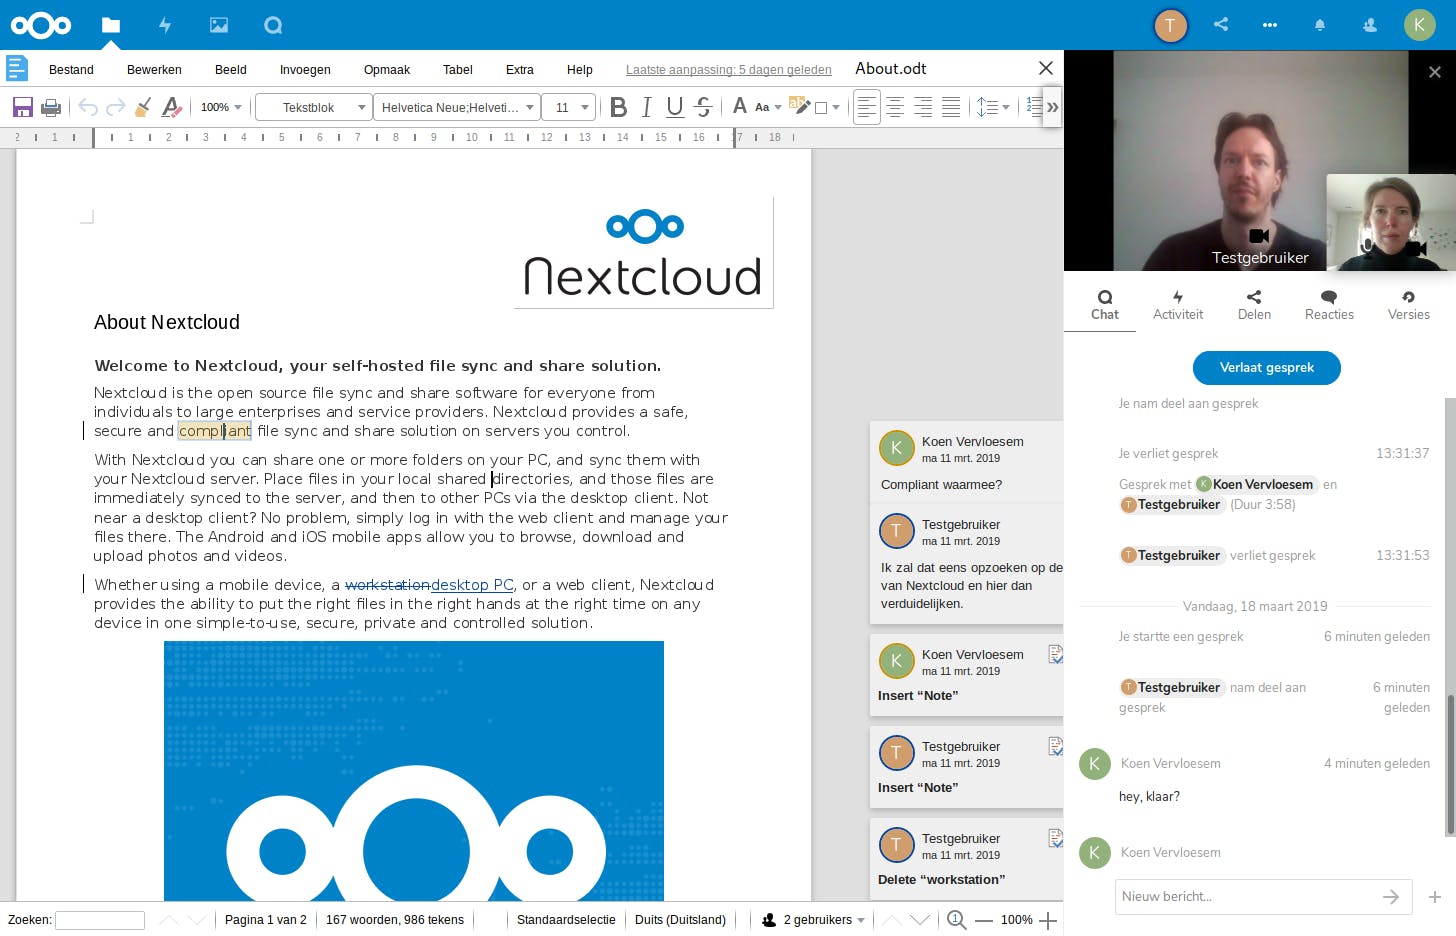The width and height of the screenshot is (1456, 936).
Task: Open the Talk app in the top bar
Action: pyautogui.click(x=273, y=25)
